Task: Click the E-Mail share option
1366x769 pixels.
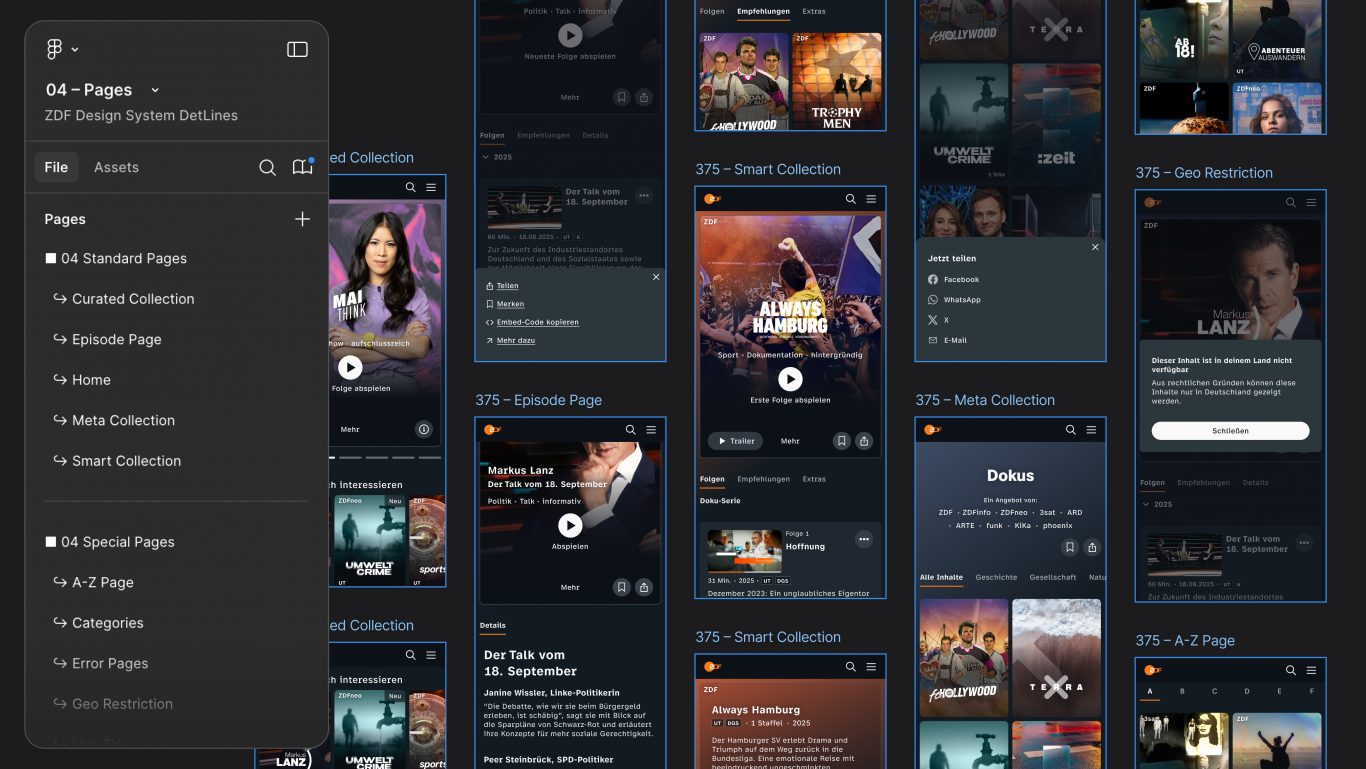Action: point(947,340)
